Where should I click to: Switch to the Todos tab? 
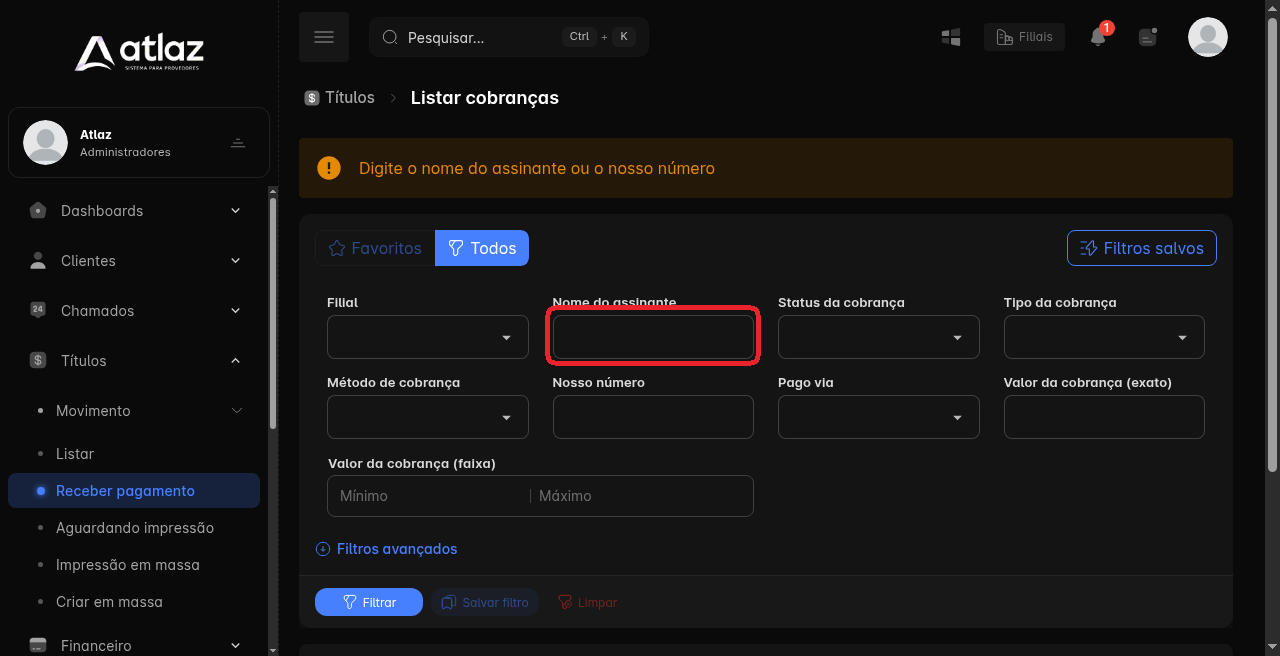pos(482,248)
